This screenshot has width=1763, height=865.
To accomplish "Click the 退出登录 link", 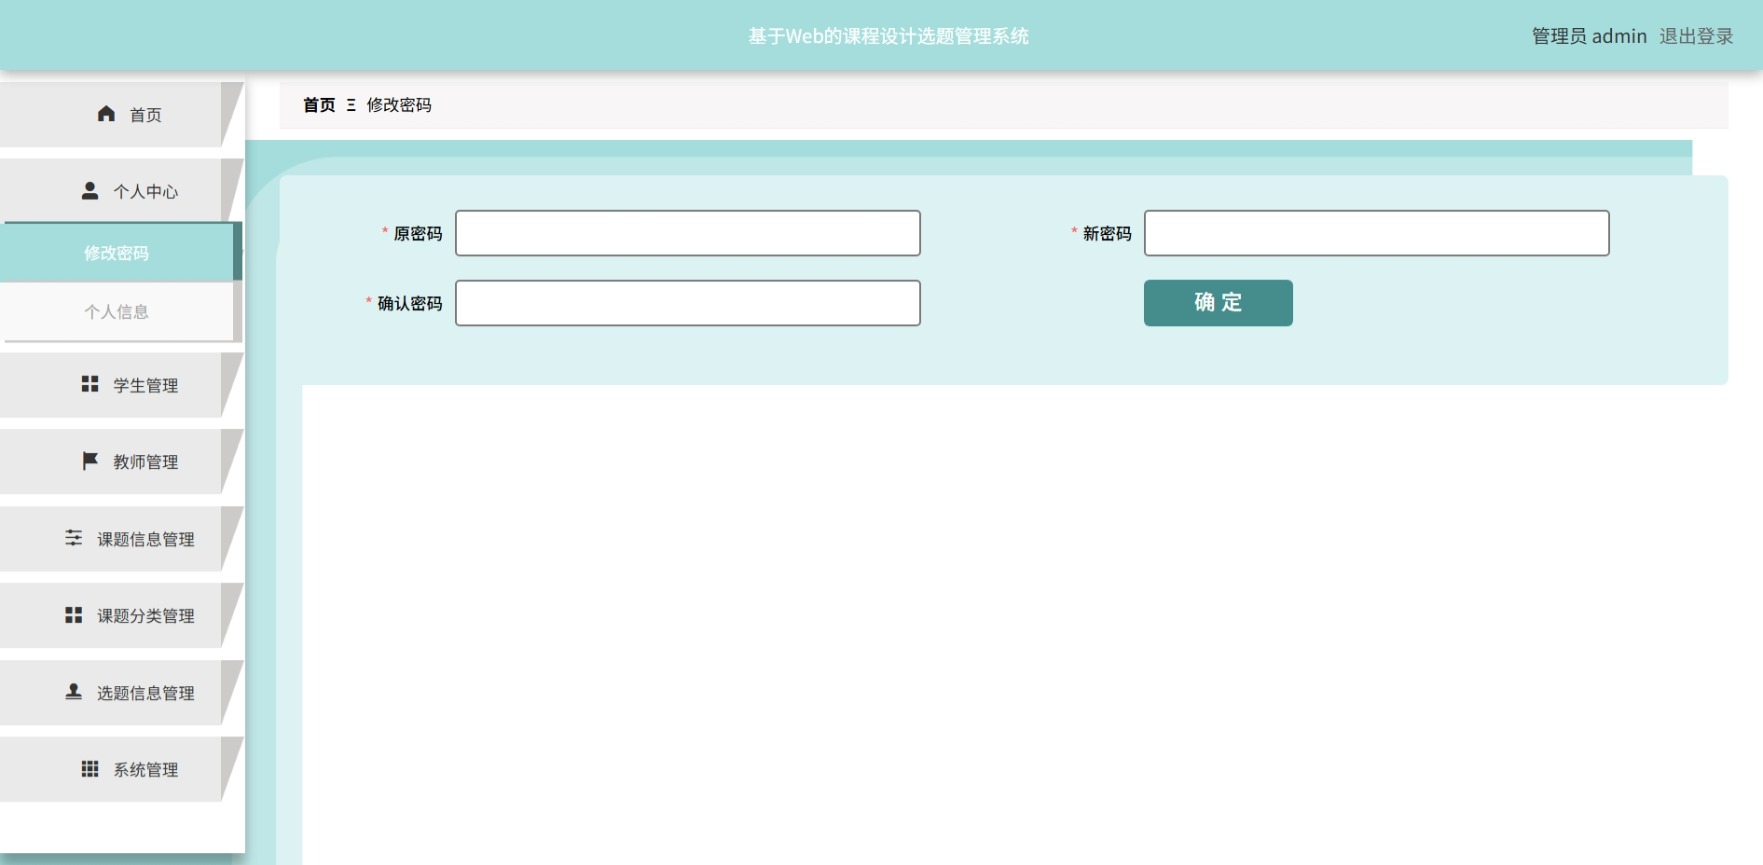I will (1696, 36).
